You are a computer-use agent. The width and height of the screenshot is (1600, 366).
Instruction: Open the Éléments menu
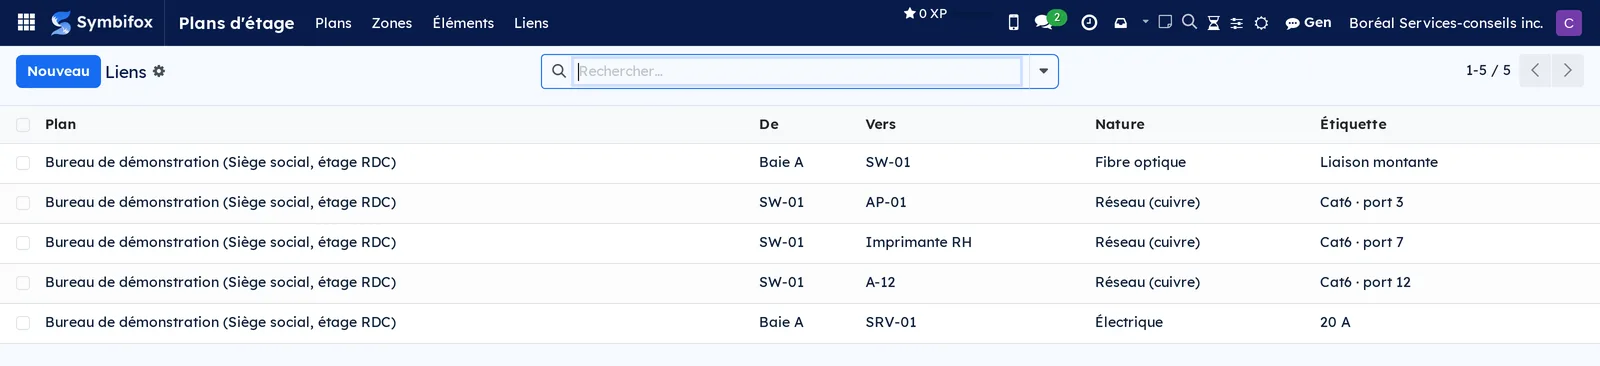(x=463, y=22)
